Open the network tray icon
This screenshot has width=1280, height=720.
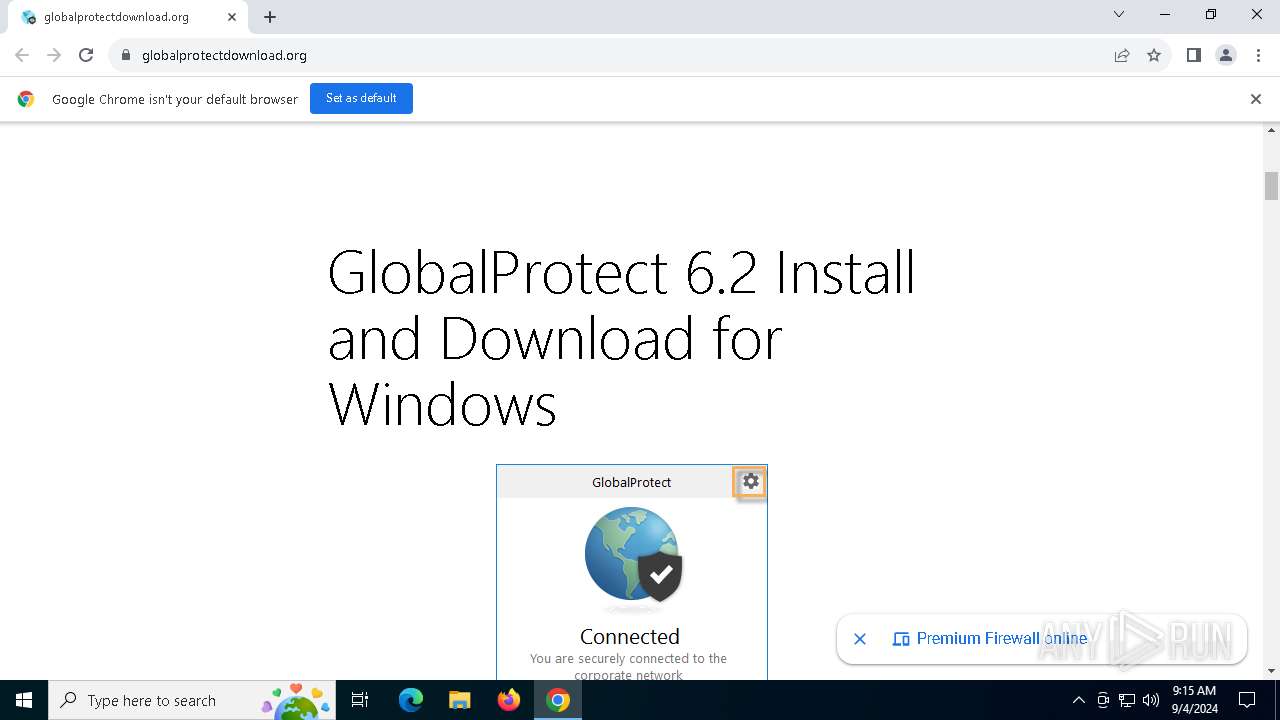click(1127, 700)
